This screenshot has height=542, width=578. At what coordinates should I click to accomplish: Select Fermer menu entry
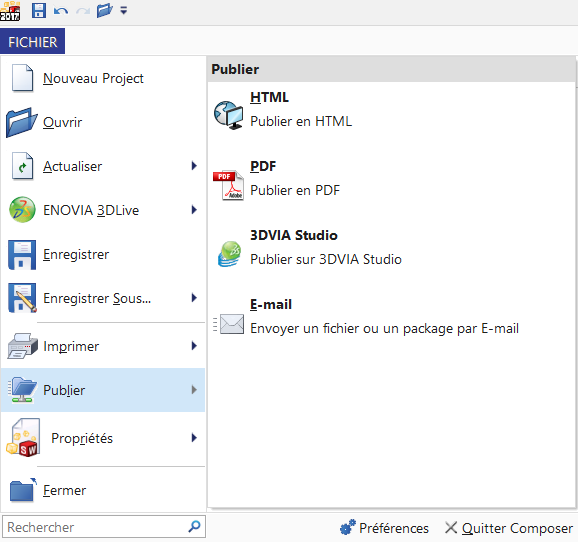click(103, 490)
